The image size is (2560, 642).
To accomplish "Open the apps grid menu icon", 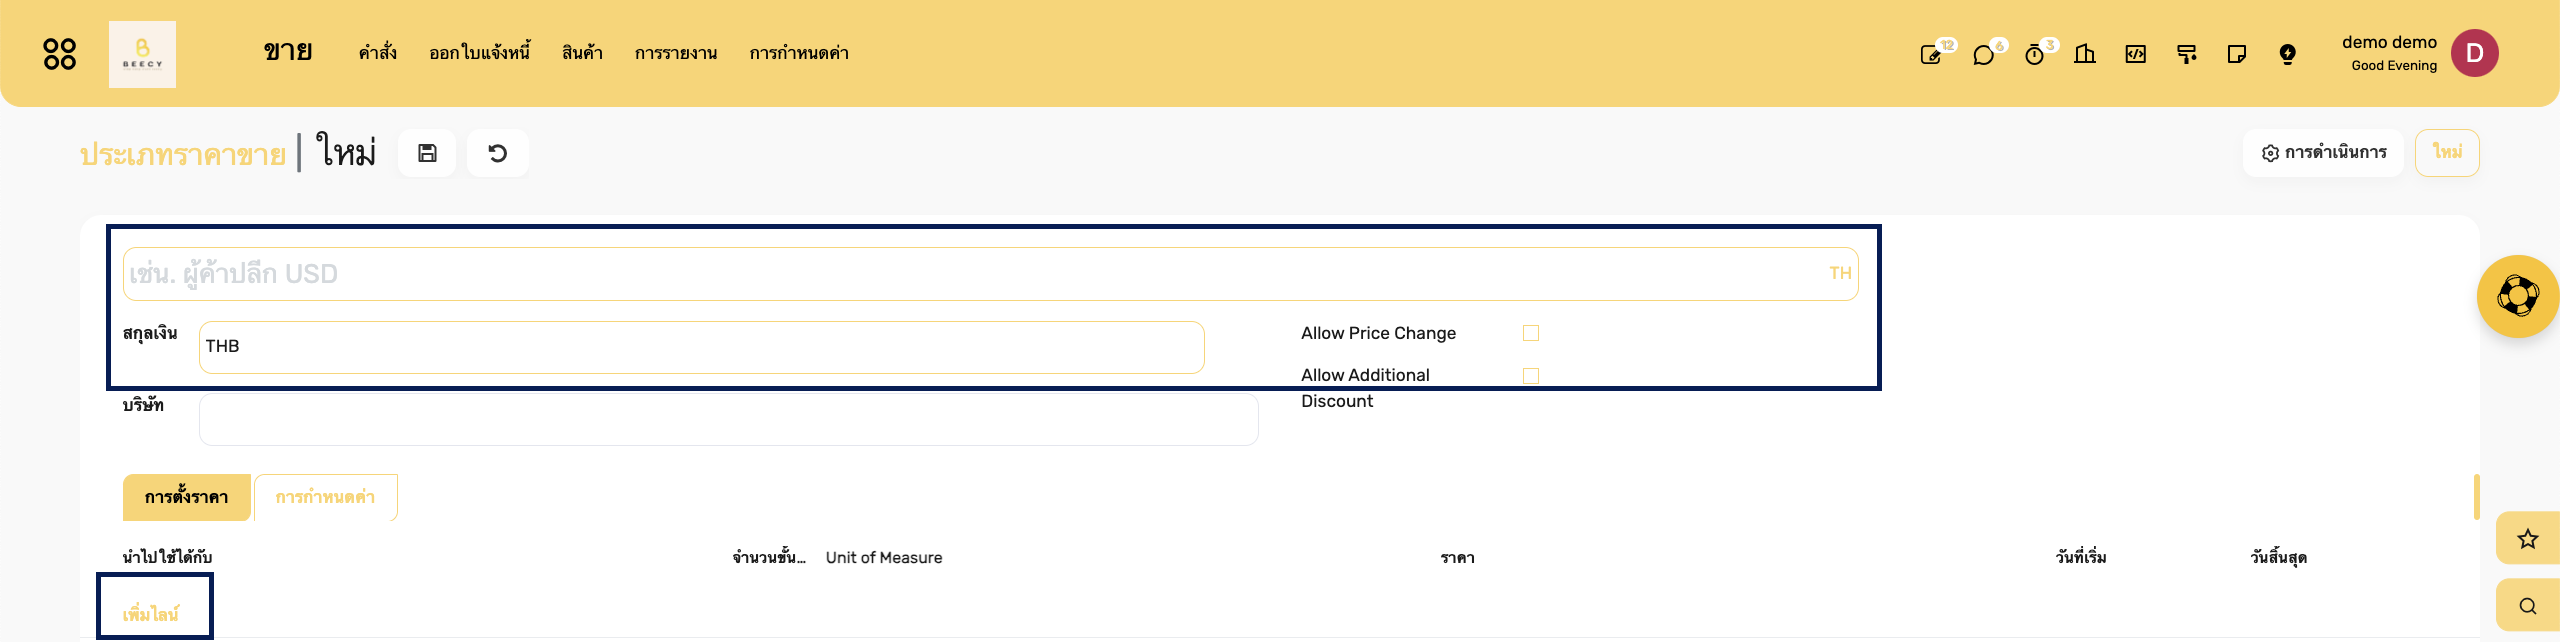I will 60,54.
